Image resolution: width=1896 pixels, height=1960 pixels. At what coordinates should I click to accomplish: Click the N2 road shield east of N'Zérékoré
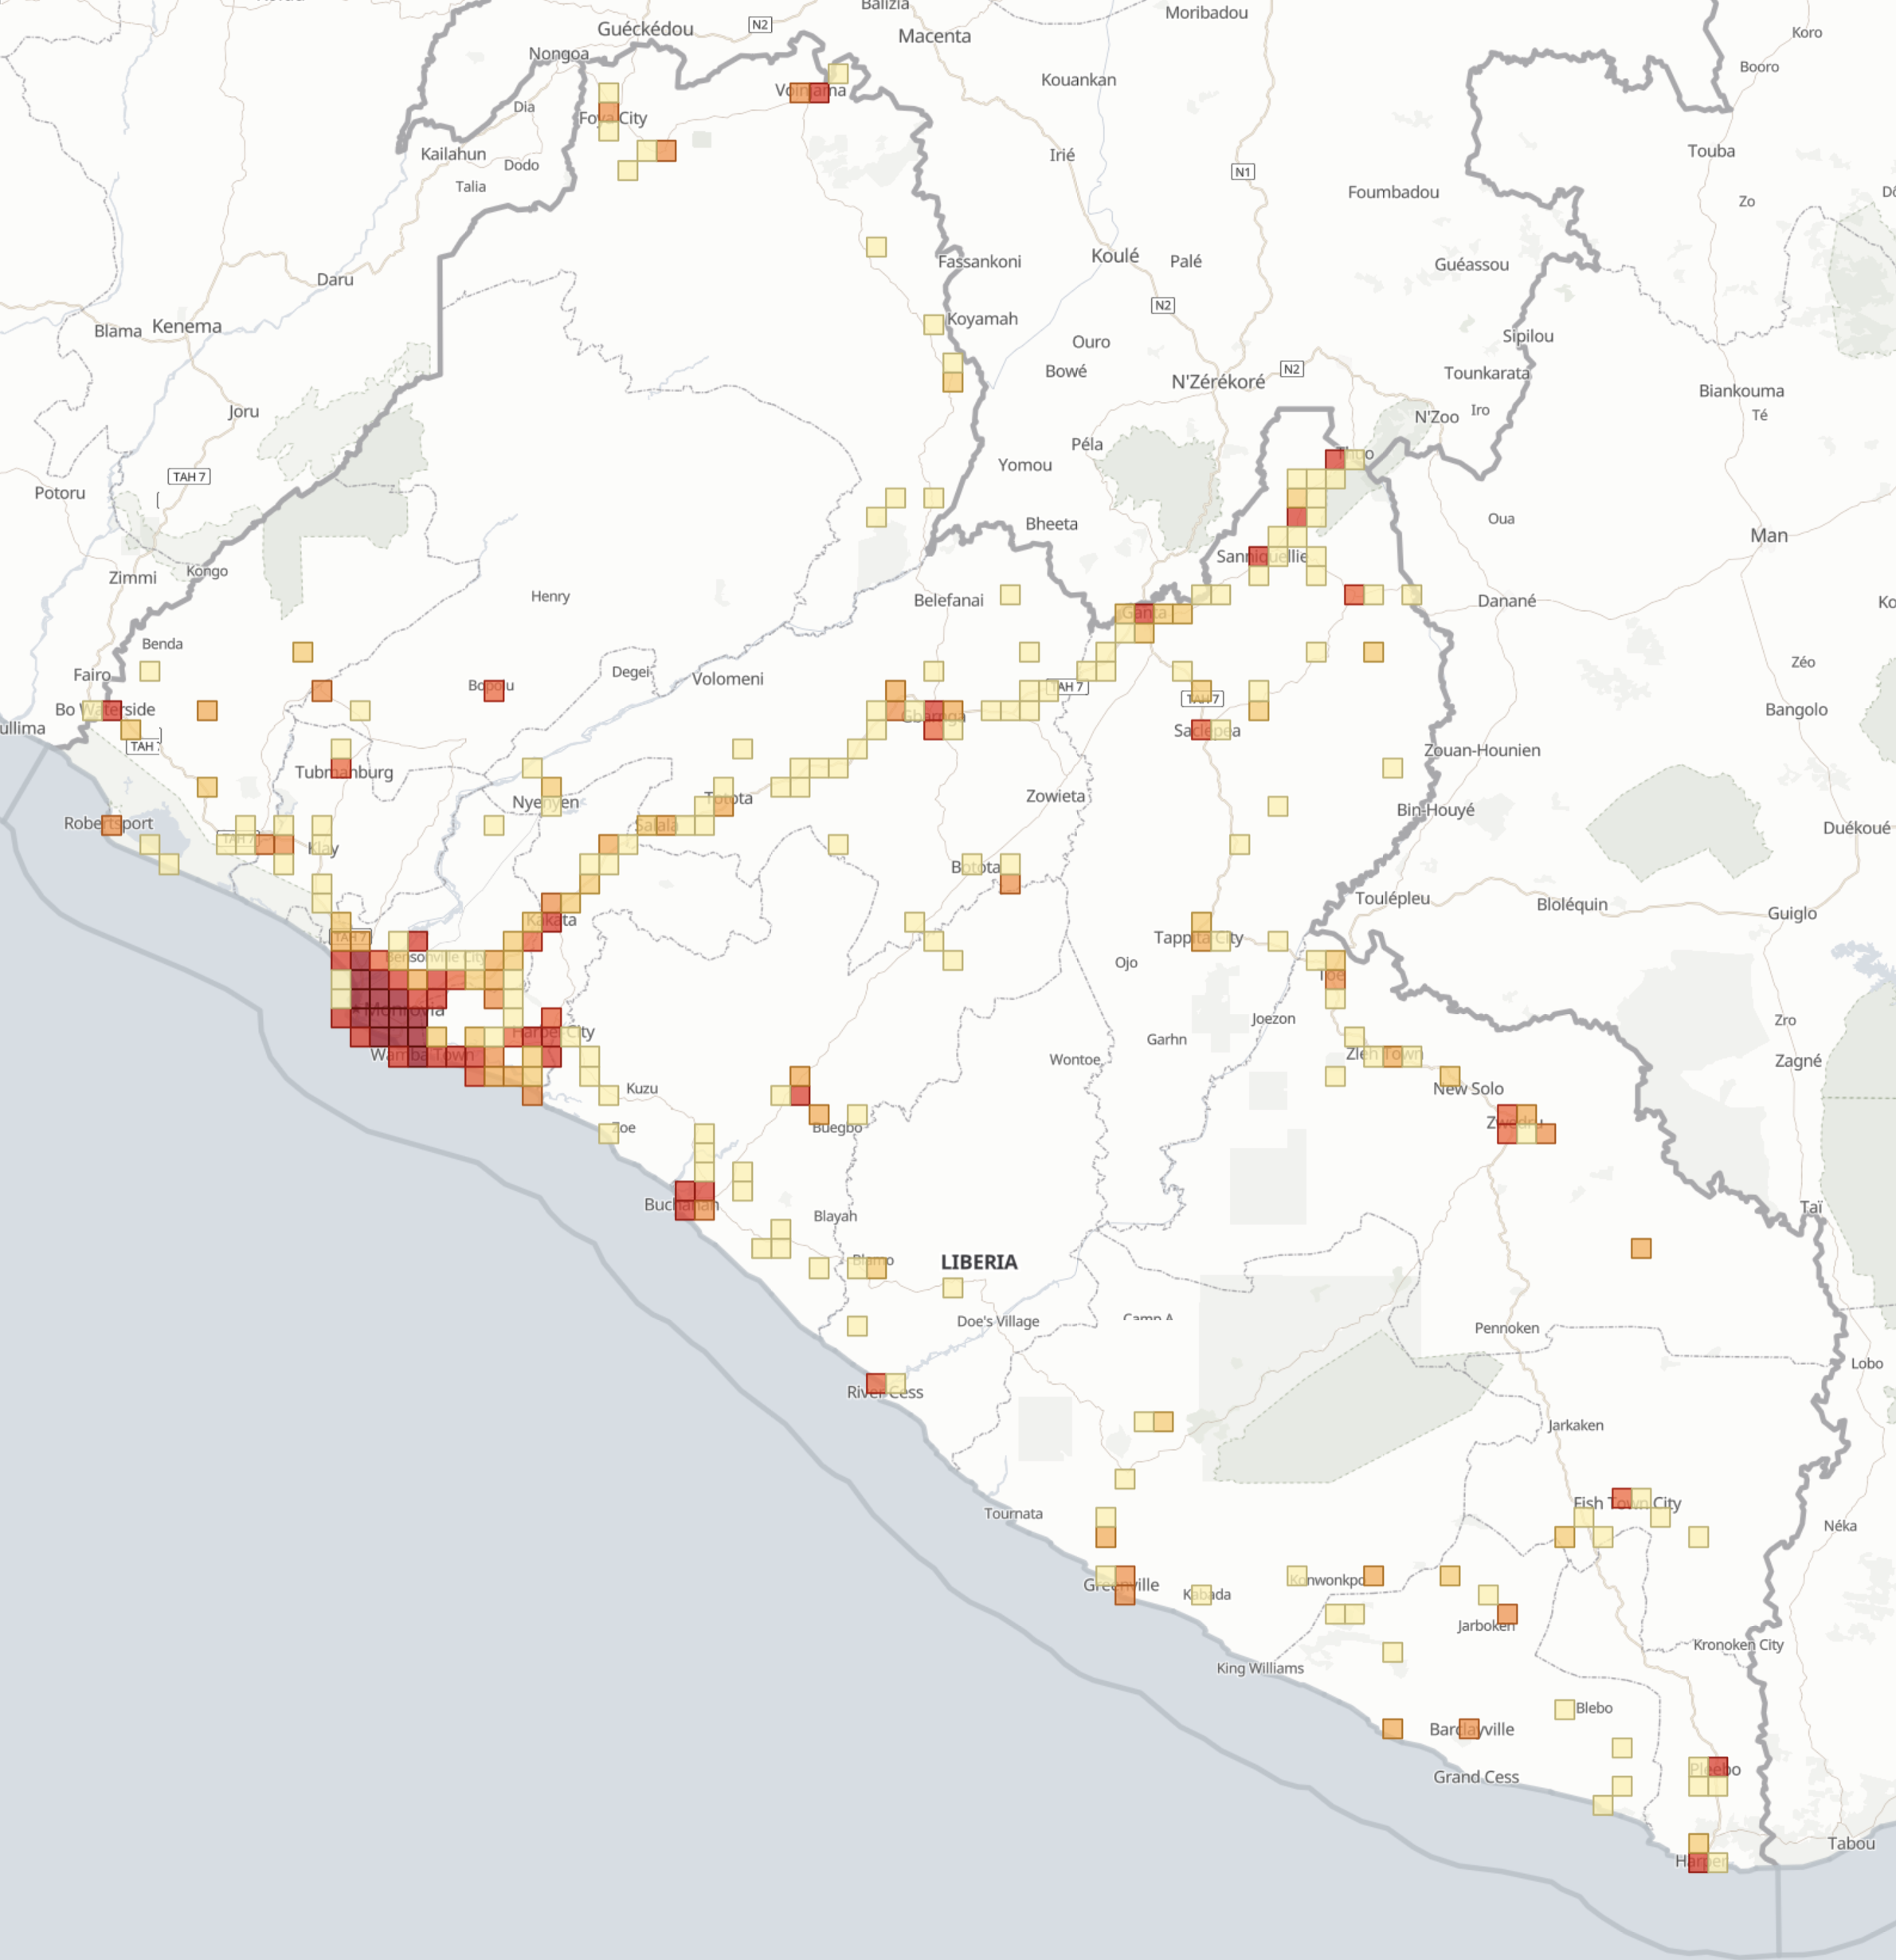coord(1292,368)
